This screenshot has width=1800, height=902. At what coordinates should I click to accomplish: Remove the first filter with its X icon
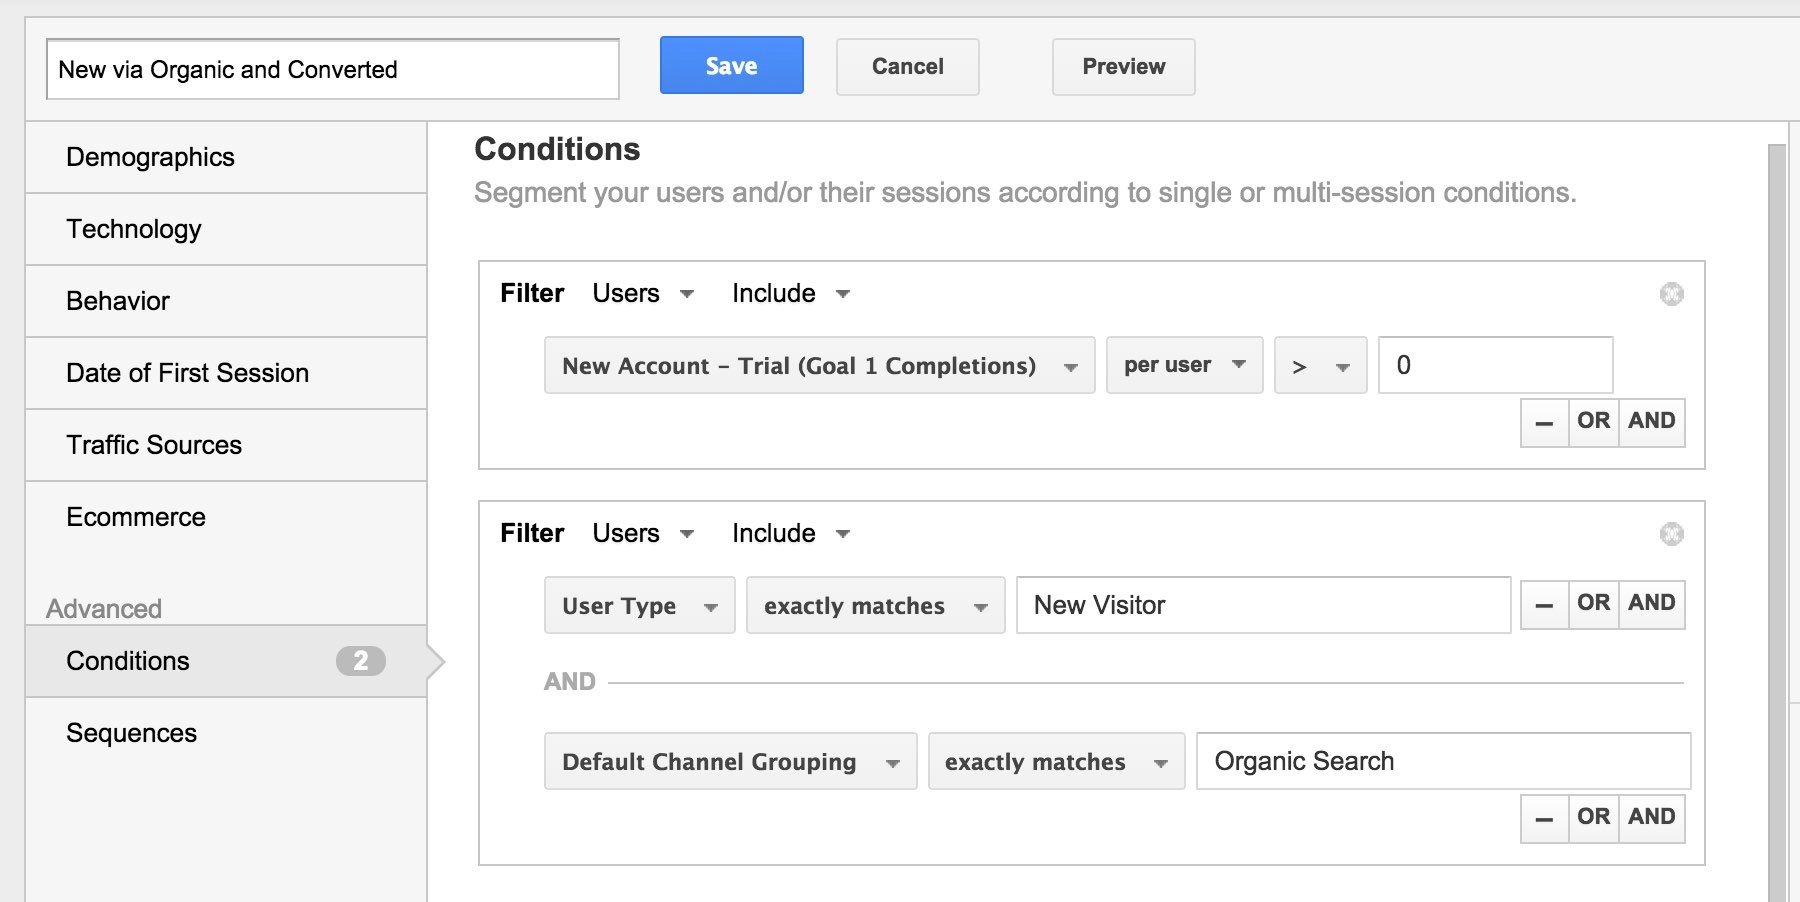pyautogui.click(x=1671, y=294)
